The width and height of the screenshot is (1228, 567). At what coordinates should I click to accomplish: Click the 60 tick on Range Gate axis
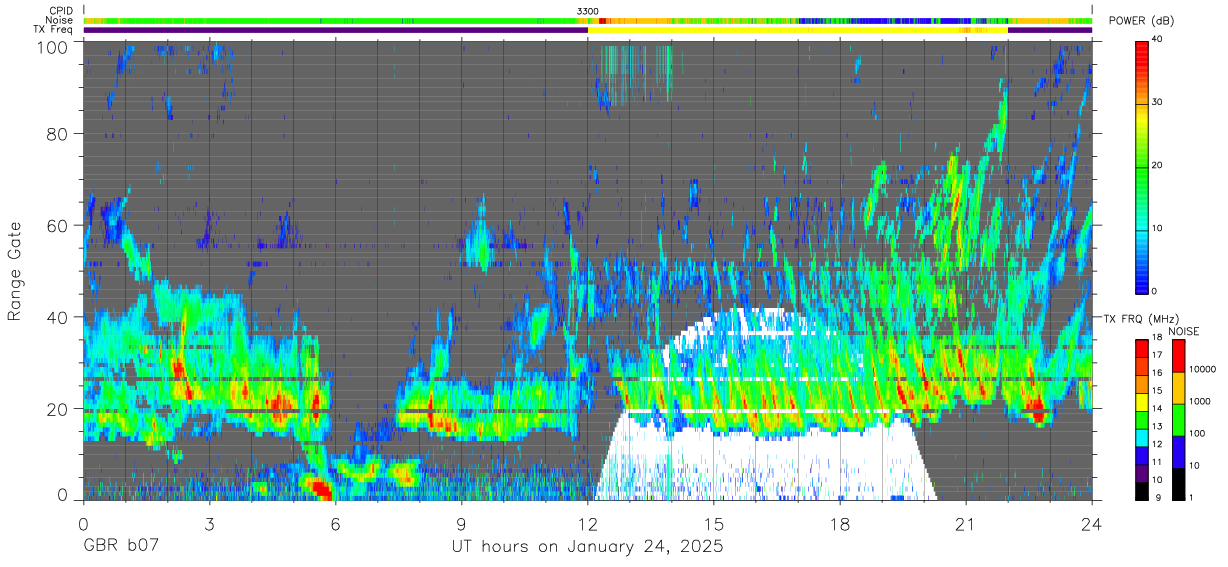[x=58, y=226]
